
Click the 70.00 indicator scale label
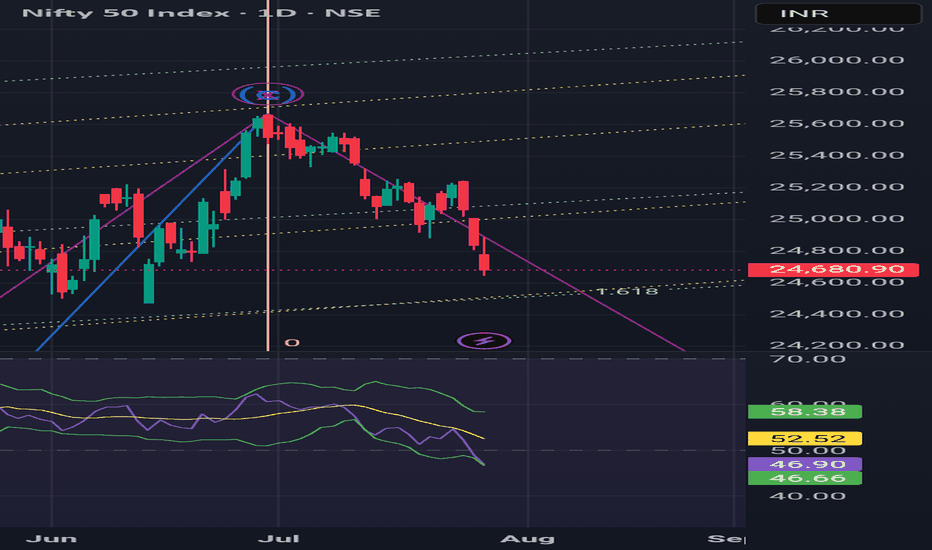pyautogui.click(x=807, y=359)
